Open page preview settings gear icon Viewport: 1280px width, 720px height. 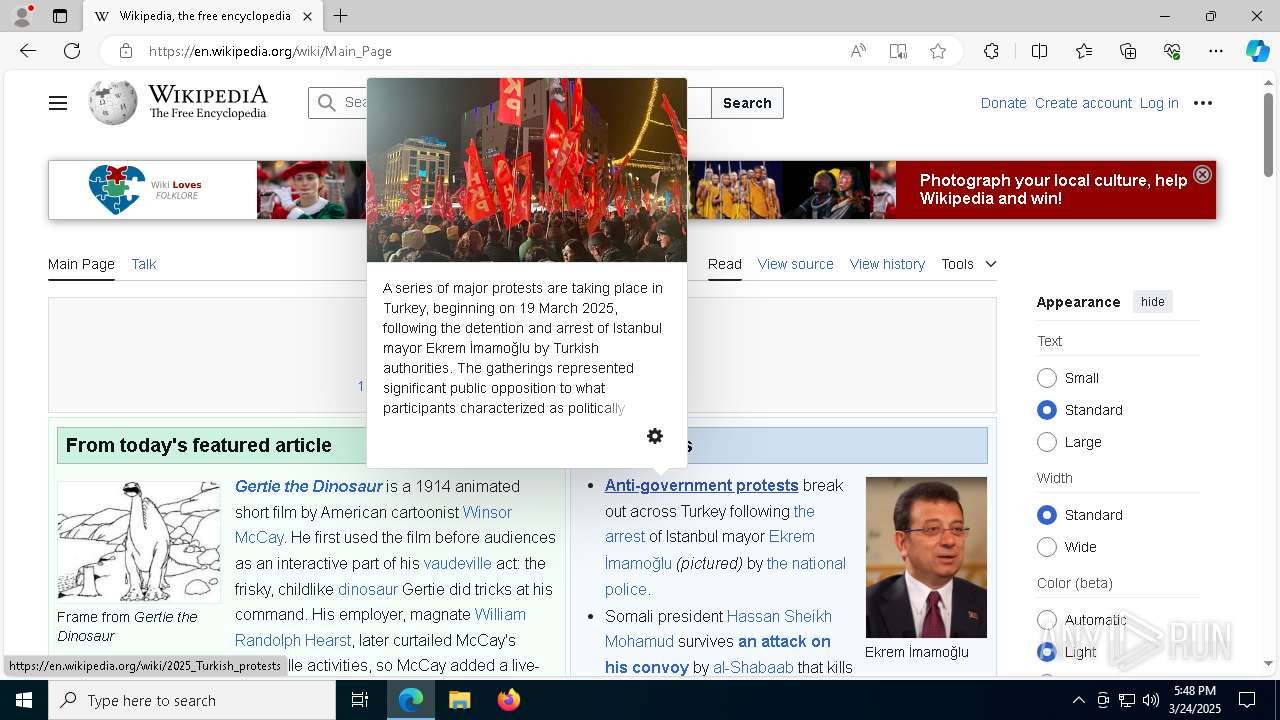tap(655, 436)
